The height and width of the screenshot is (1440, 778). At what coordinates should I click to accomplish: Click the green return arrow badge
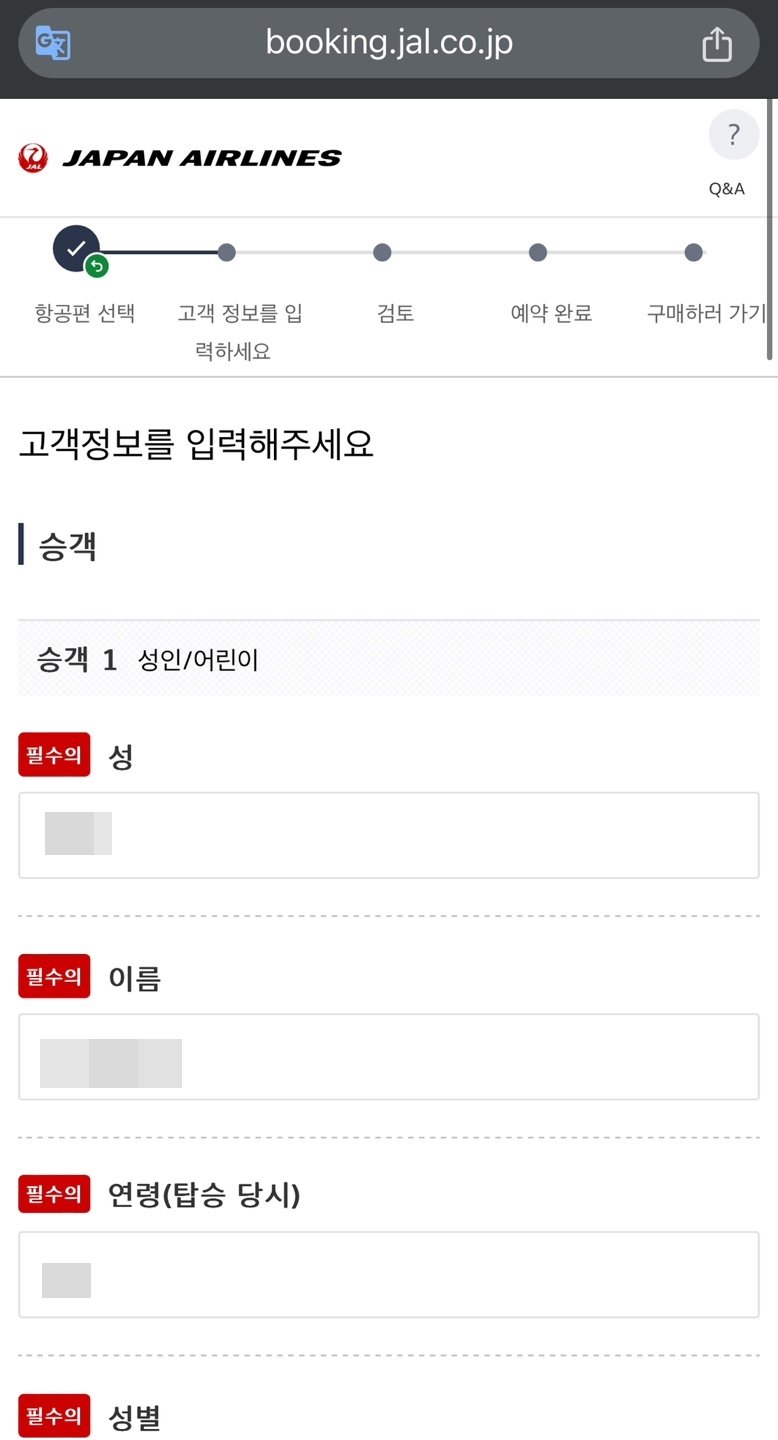(x=97, y=266)
